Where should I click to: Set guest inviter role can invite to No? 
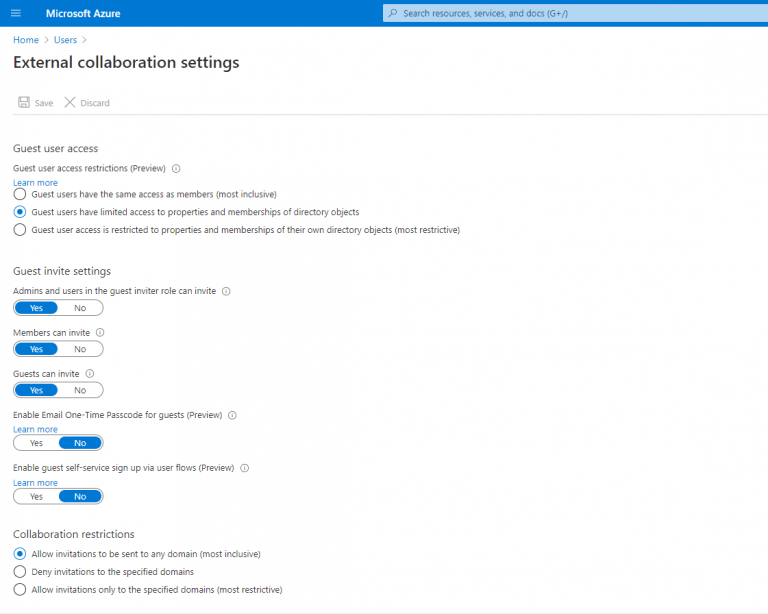[80, 308]
